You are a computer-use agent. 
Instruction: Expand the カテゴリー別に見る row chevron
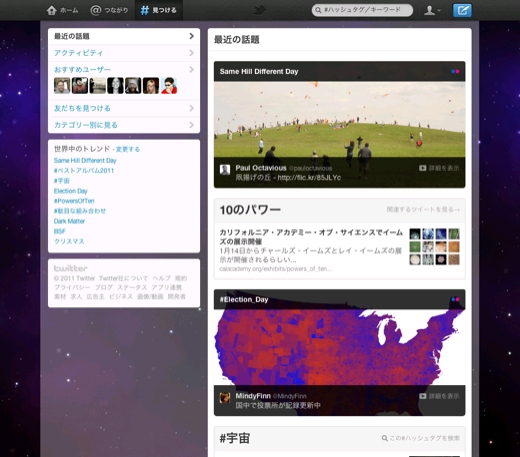coord(191,125)
